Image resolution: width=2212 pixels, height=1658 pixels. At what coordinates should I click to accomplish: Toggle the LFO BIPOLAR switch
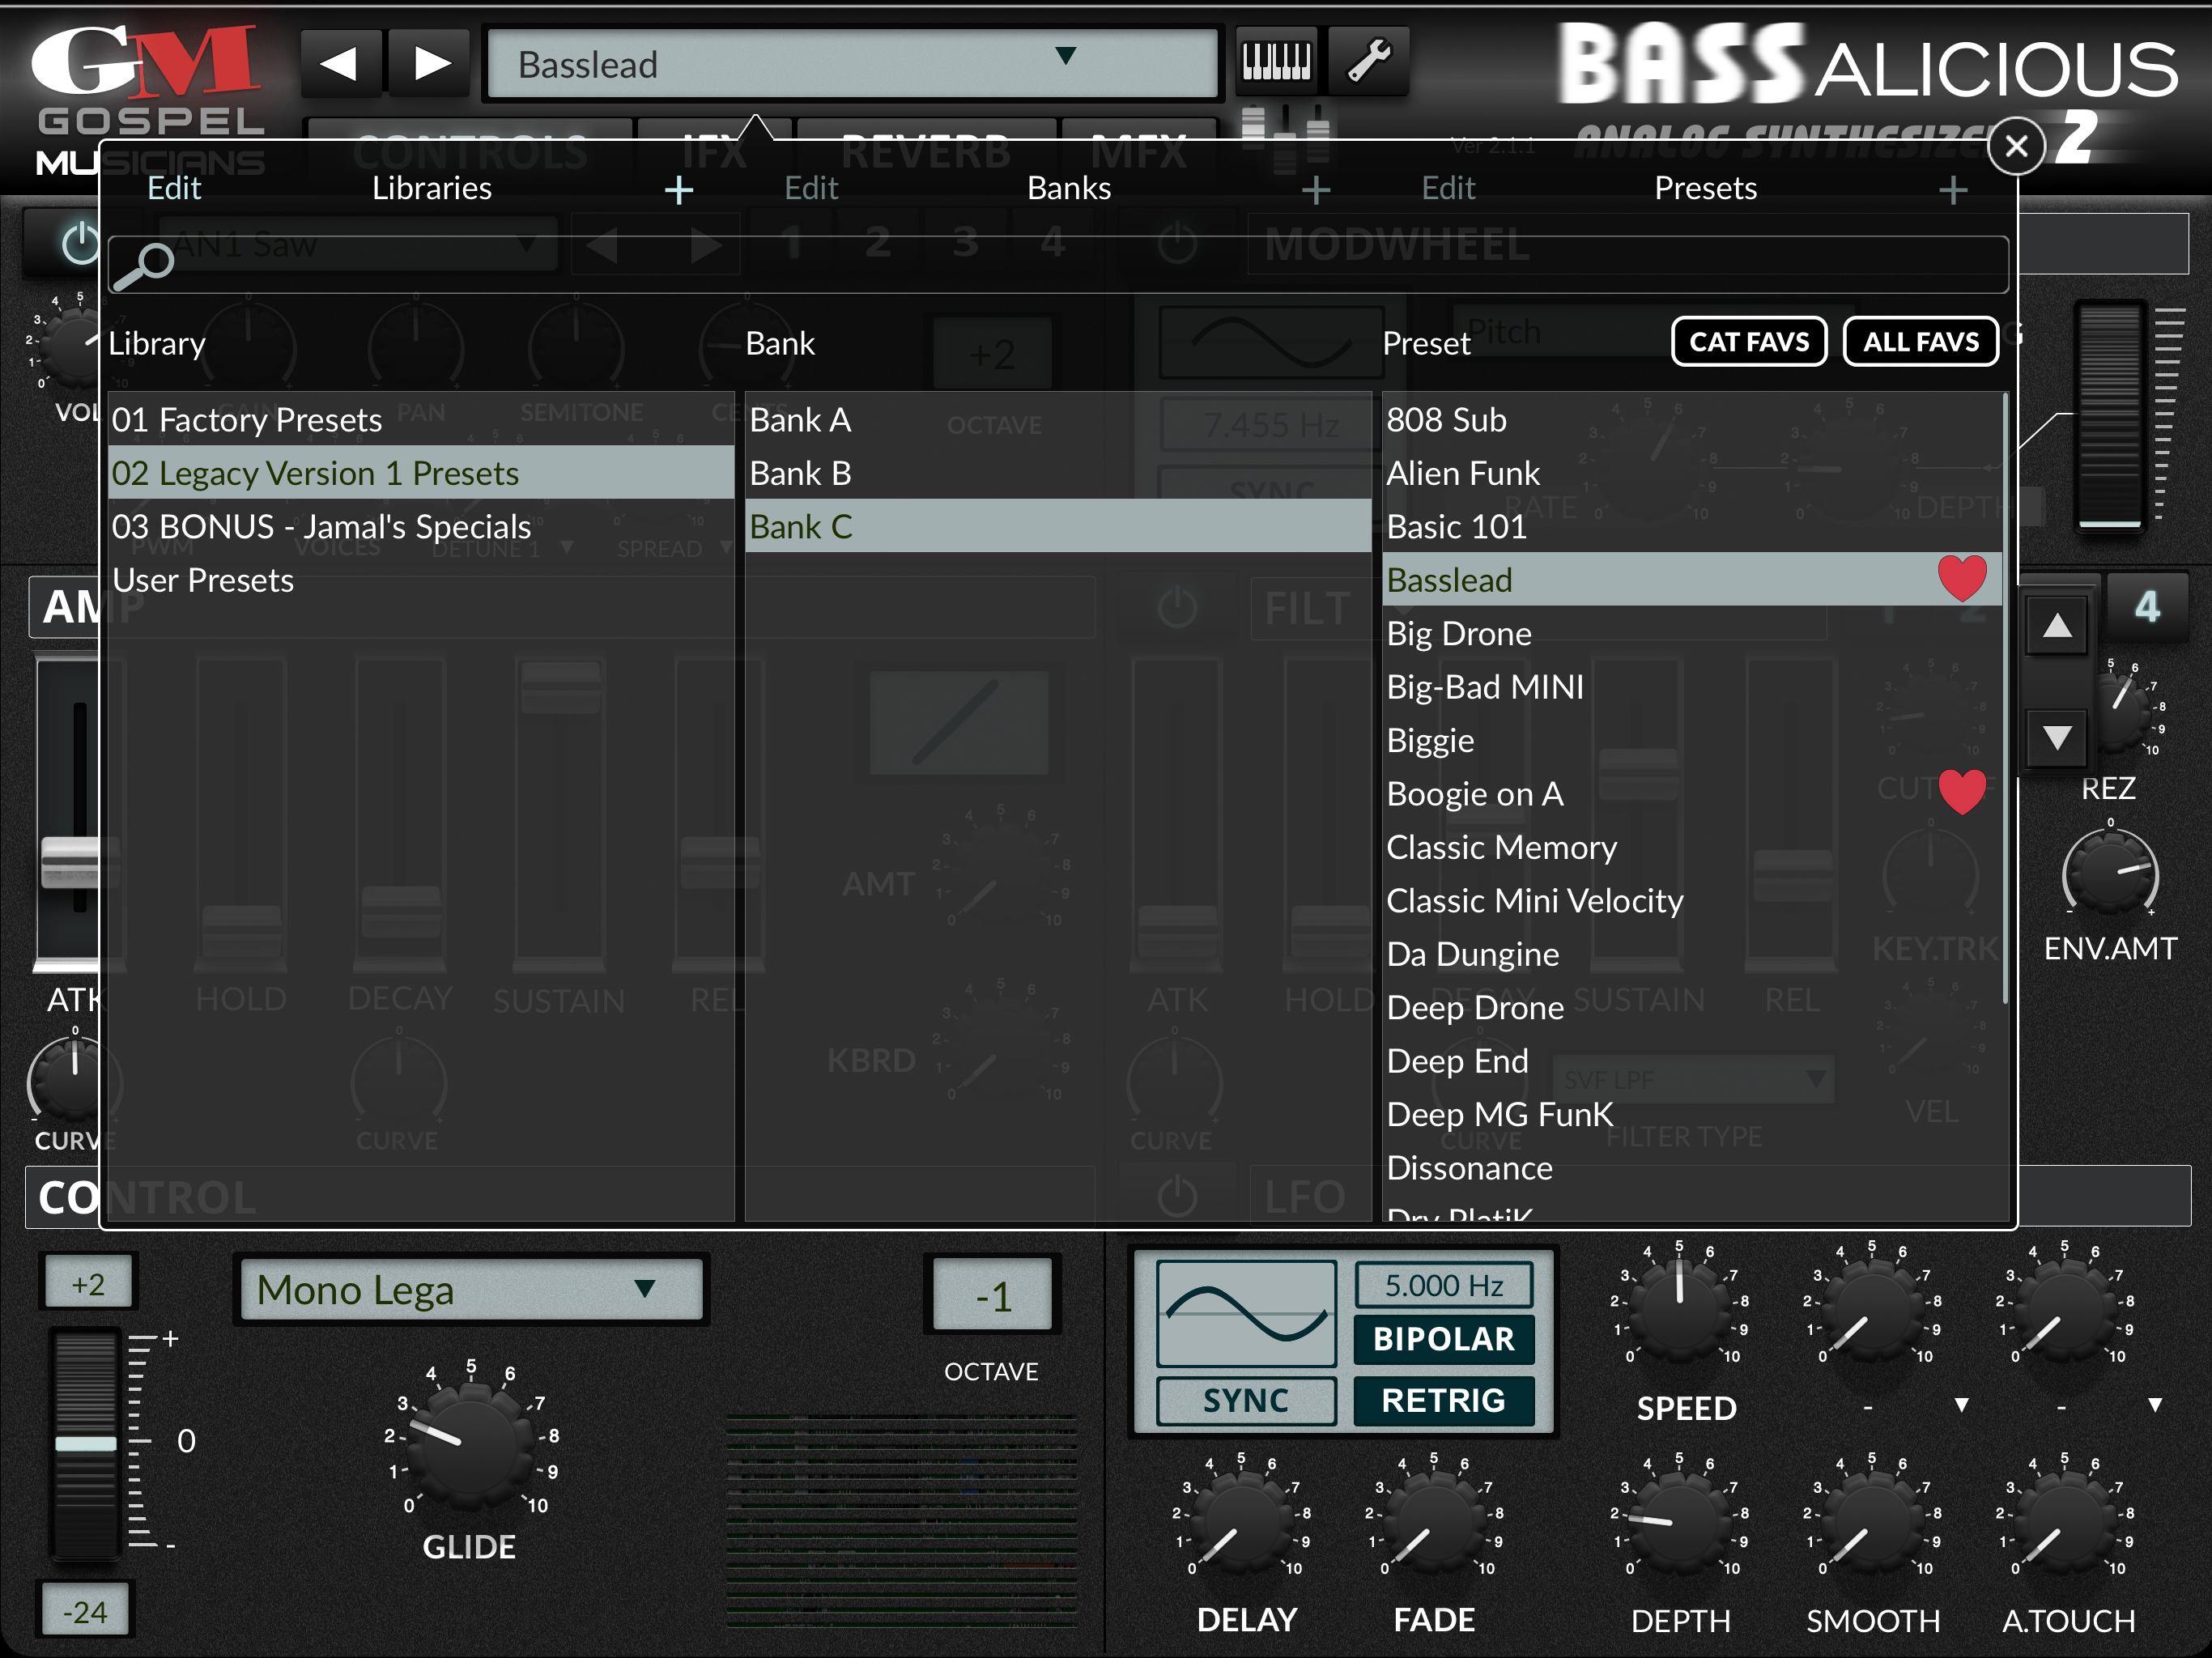(x=1443, y=1339)
